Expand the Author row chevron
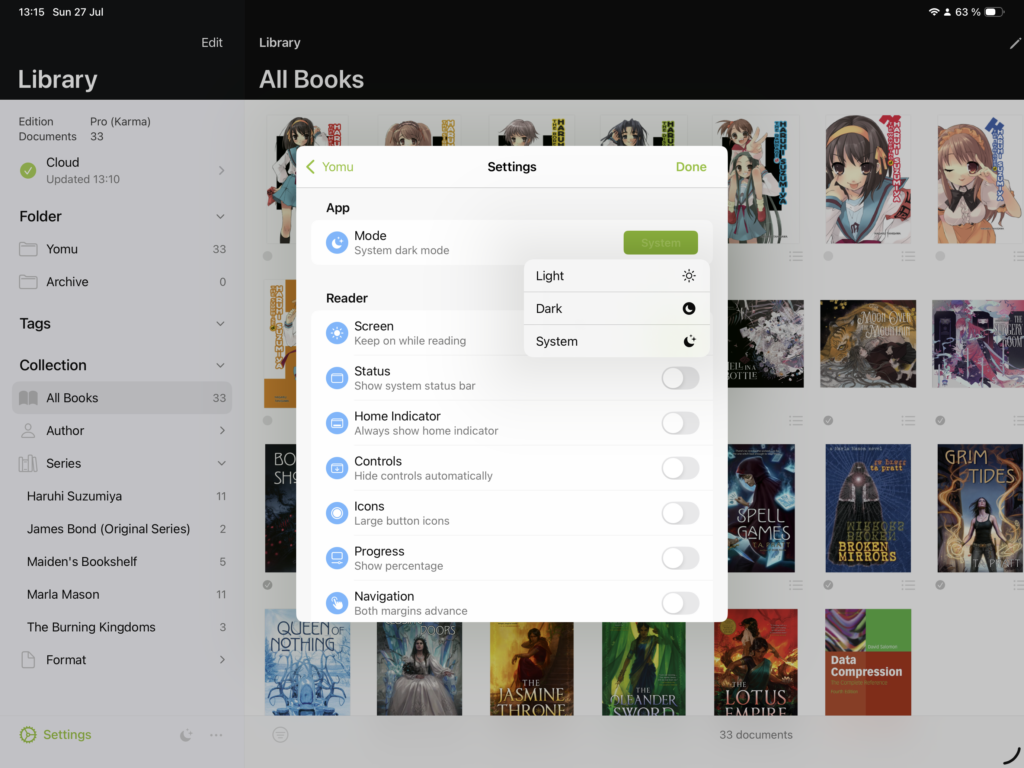 [222, 430]
